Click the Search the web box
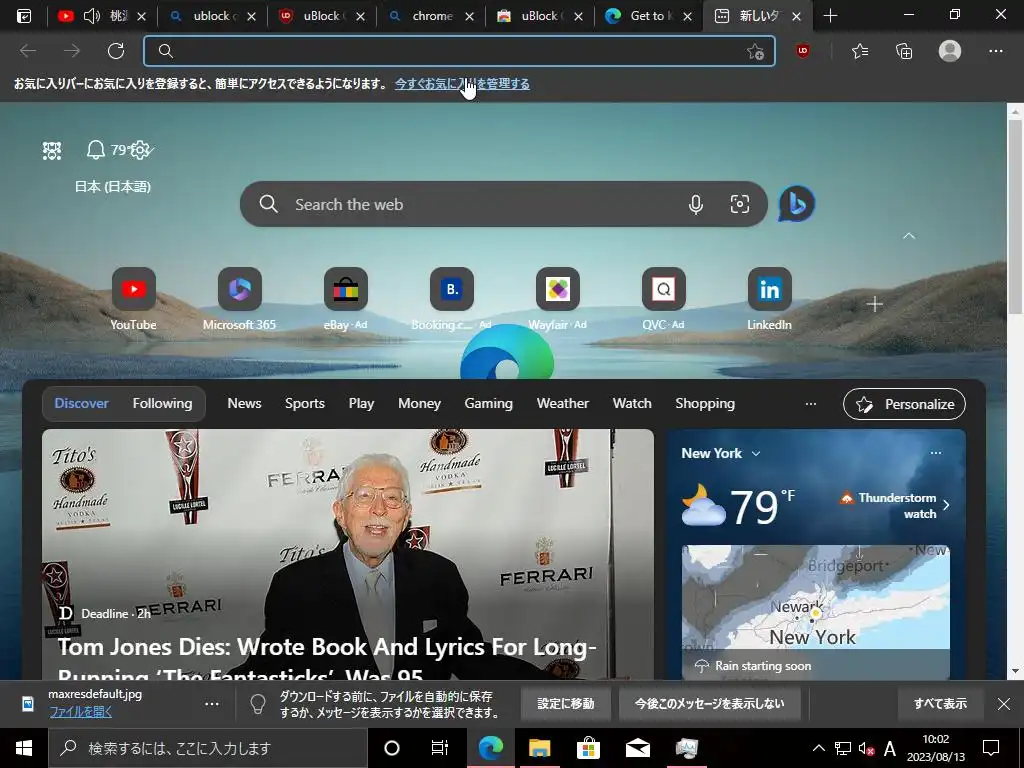 (x=503, y=204)
